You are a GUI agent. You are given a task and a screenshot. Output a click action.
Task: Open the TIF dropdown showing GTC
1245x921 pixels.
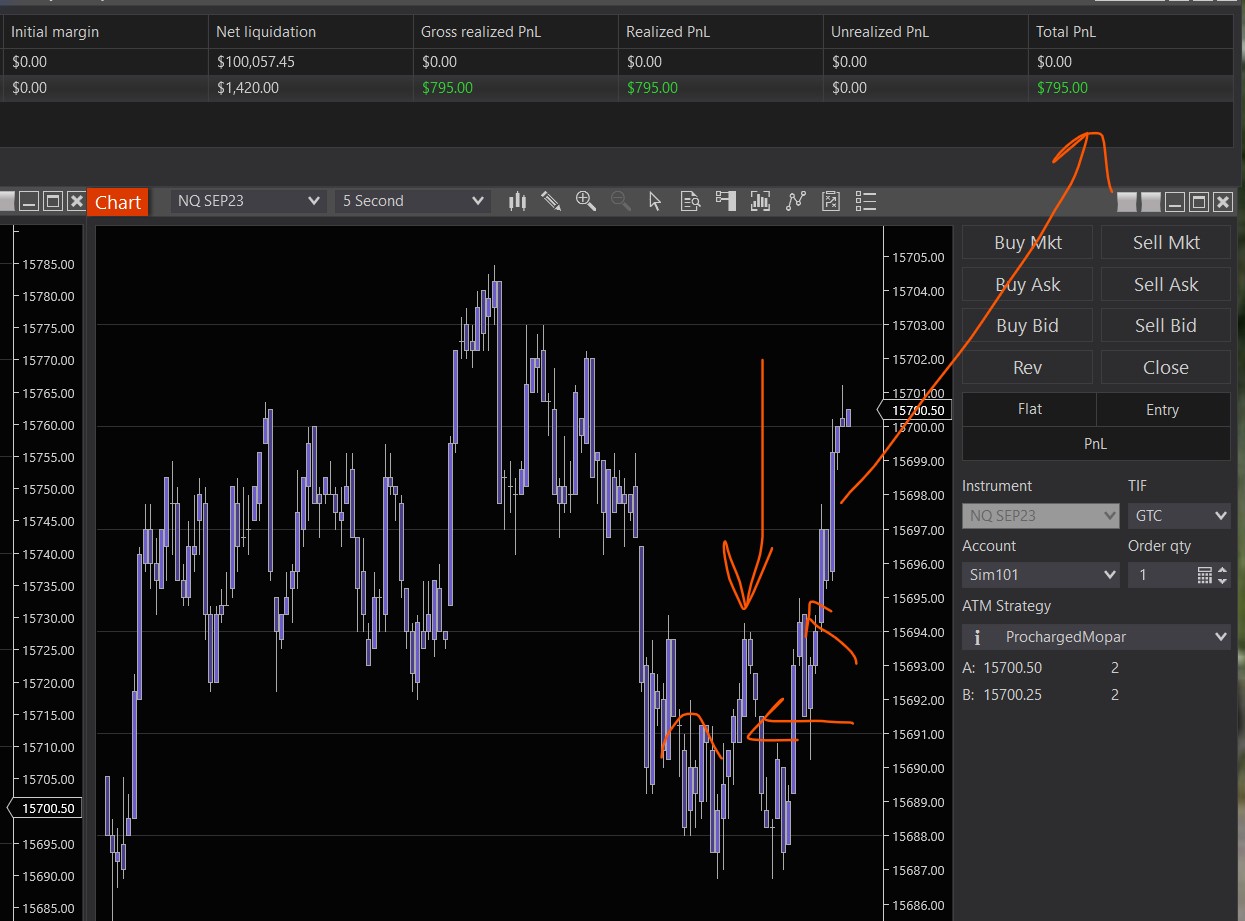click(x=1178, y=516)
